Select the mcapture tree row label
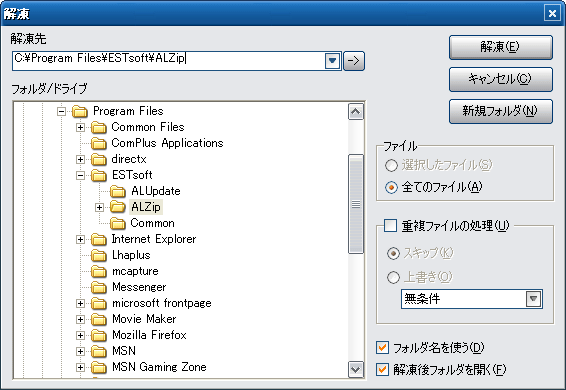Screen dimensions: 566x390 pos(135,271)
